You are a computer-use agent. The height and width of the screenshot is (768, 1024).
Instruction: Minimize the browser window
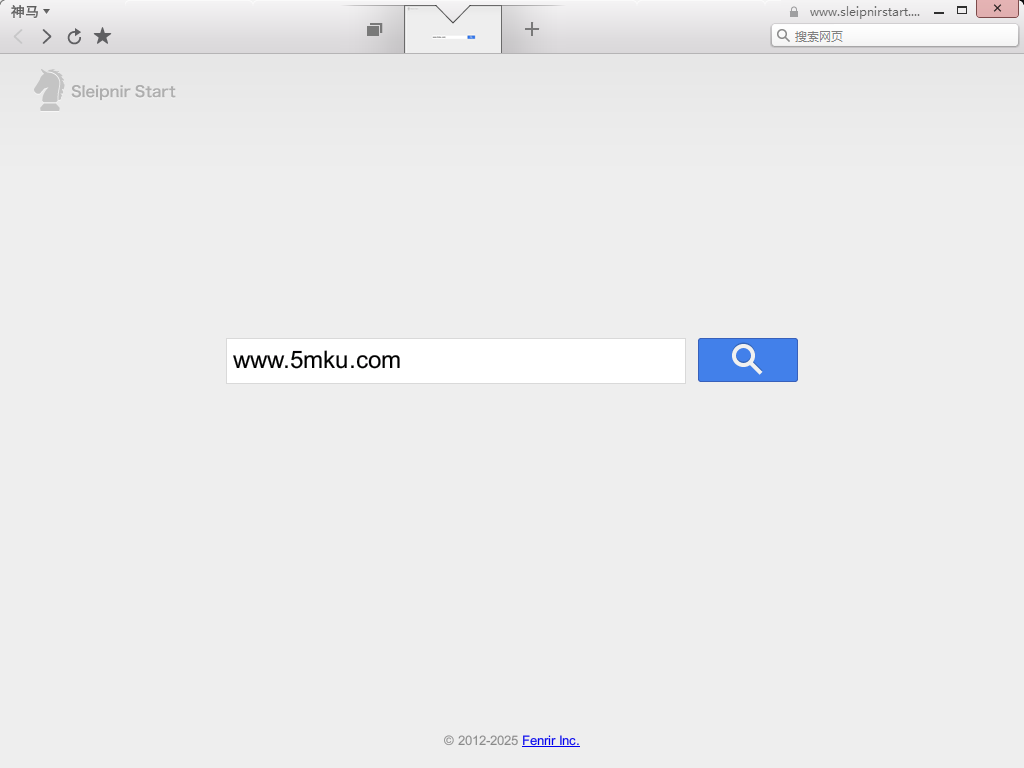(939, 11)
